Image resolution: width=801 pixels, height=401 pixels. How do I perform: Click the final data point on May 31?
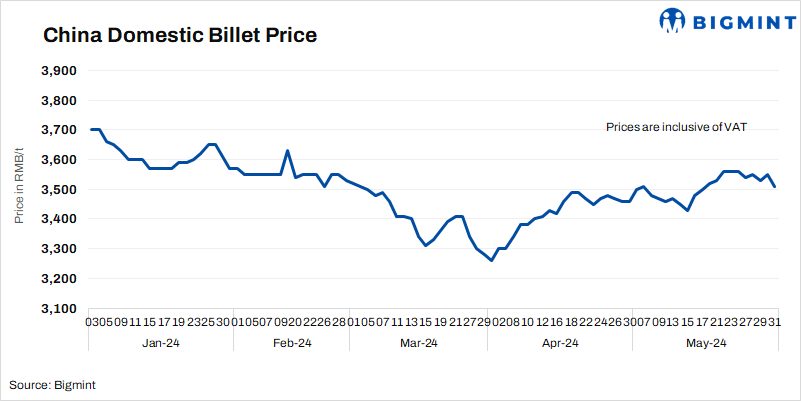tap(776, 186)
